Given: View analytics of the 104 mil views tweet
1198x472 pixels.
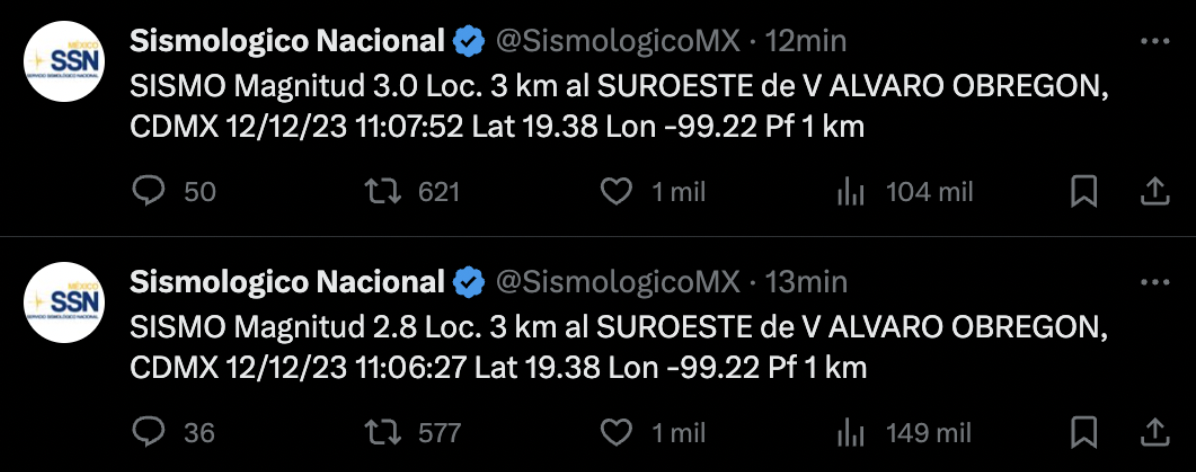Looking at the screenshot, I should tap(851, 191).
